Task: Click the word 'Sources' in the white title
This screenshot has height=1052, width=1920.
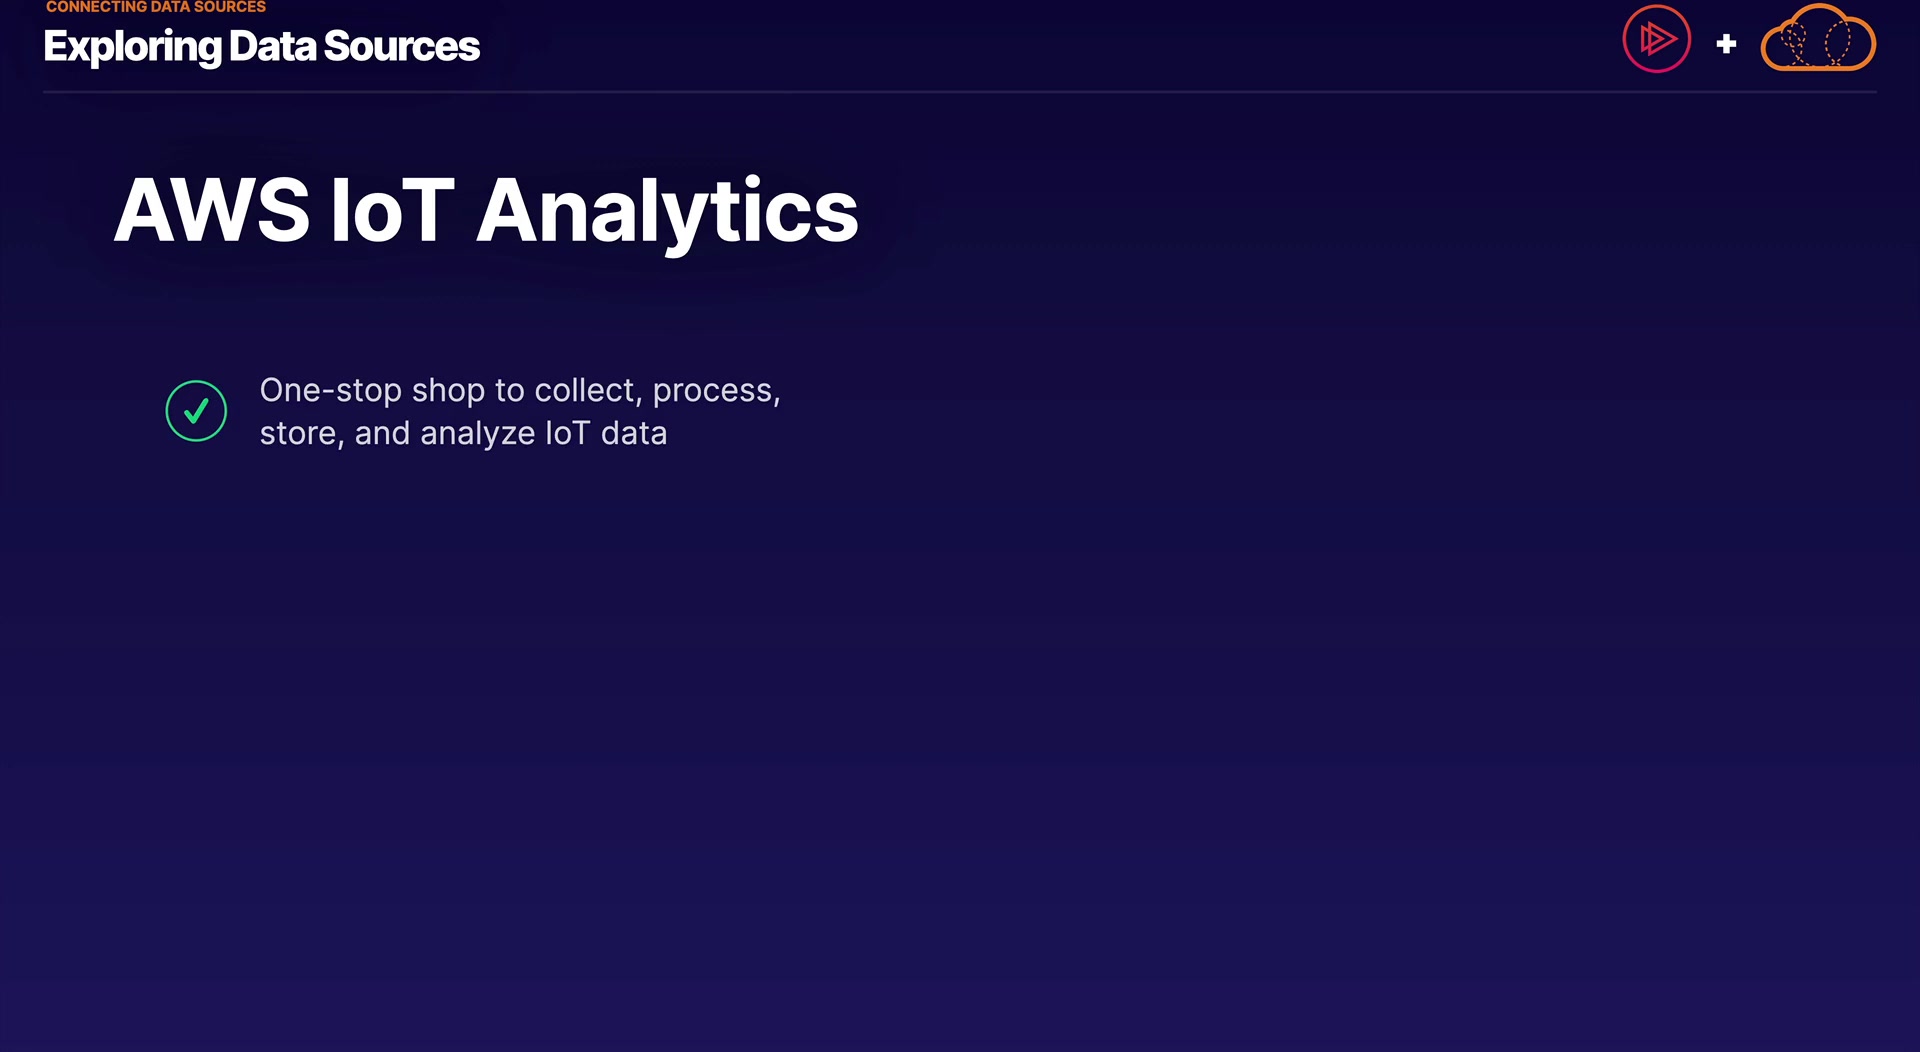Action: pyautogui.click(x=401, y=47)
